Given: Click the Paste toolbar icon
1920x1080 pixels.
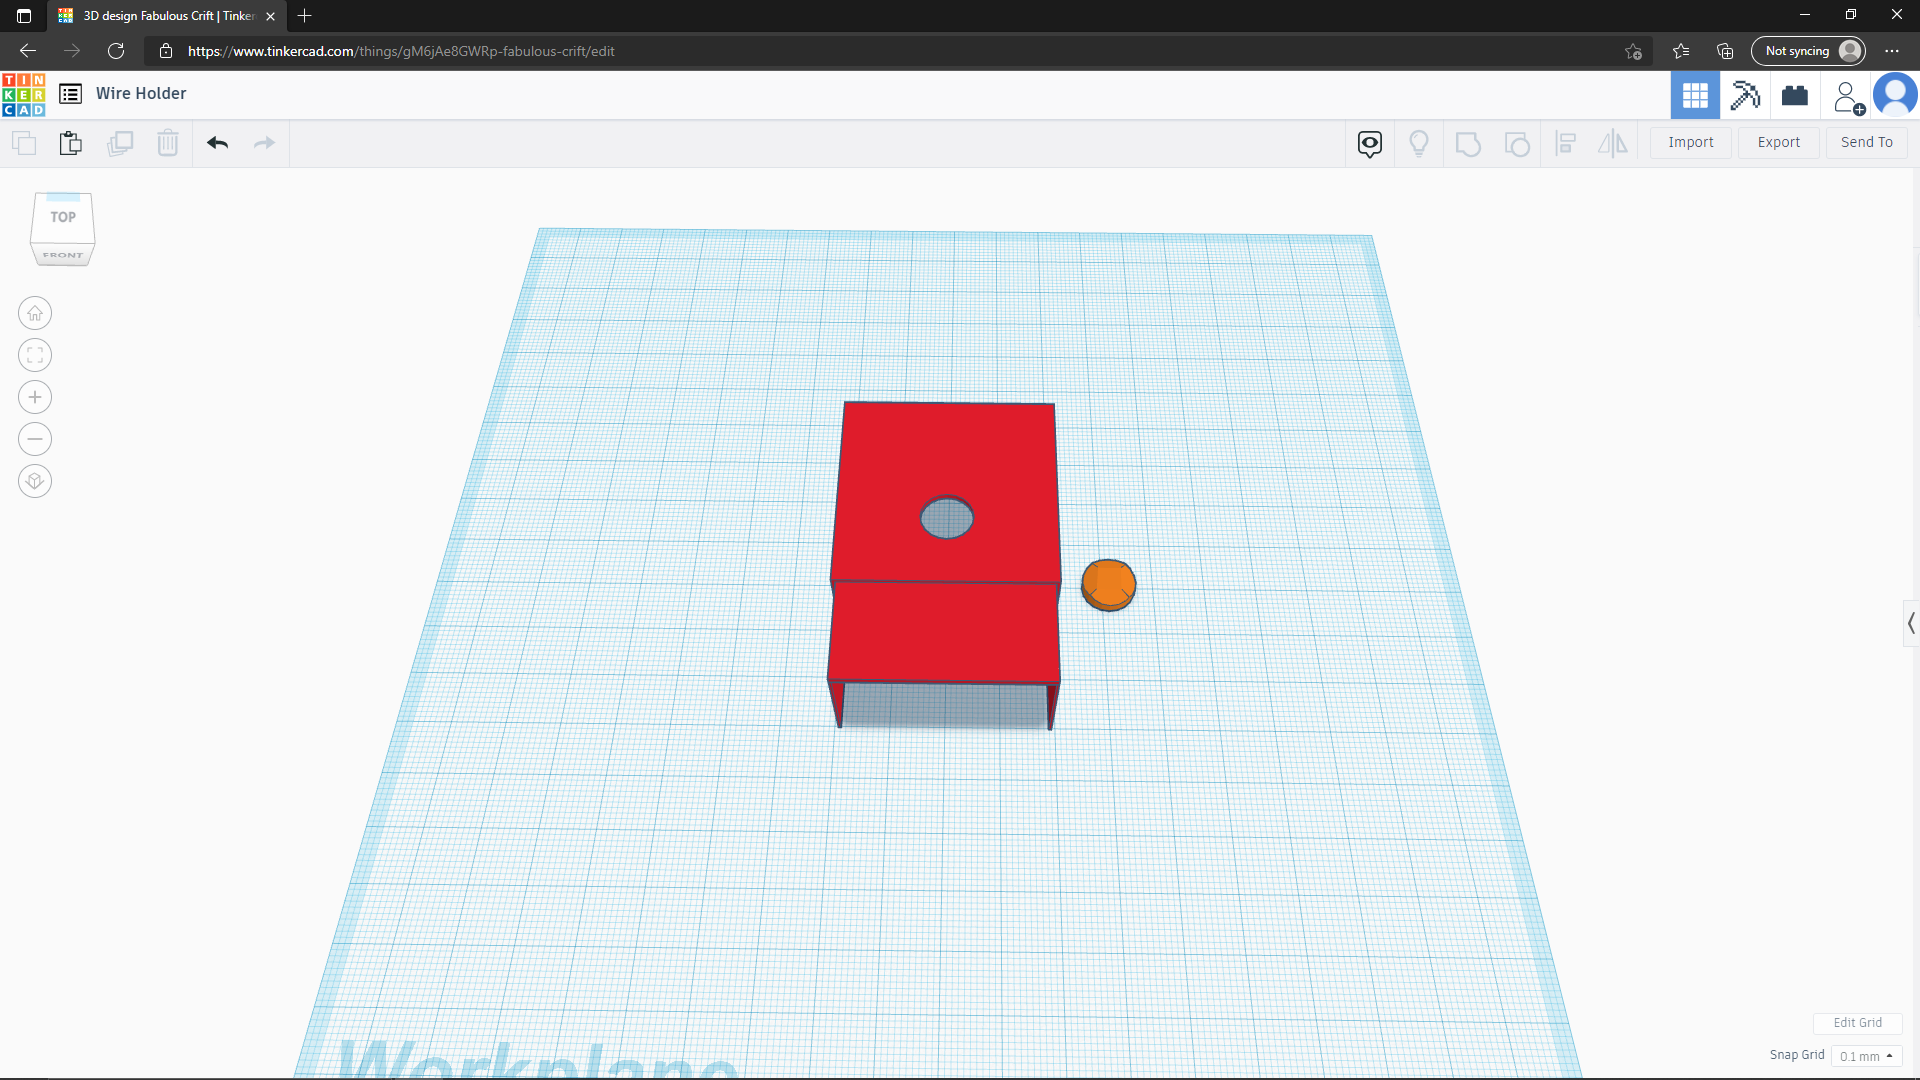Looking at the screenshot, I should (70, 143).
